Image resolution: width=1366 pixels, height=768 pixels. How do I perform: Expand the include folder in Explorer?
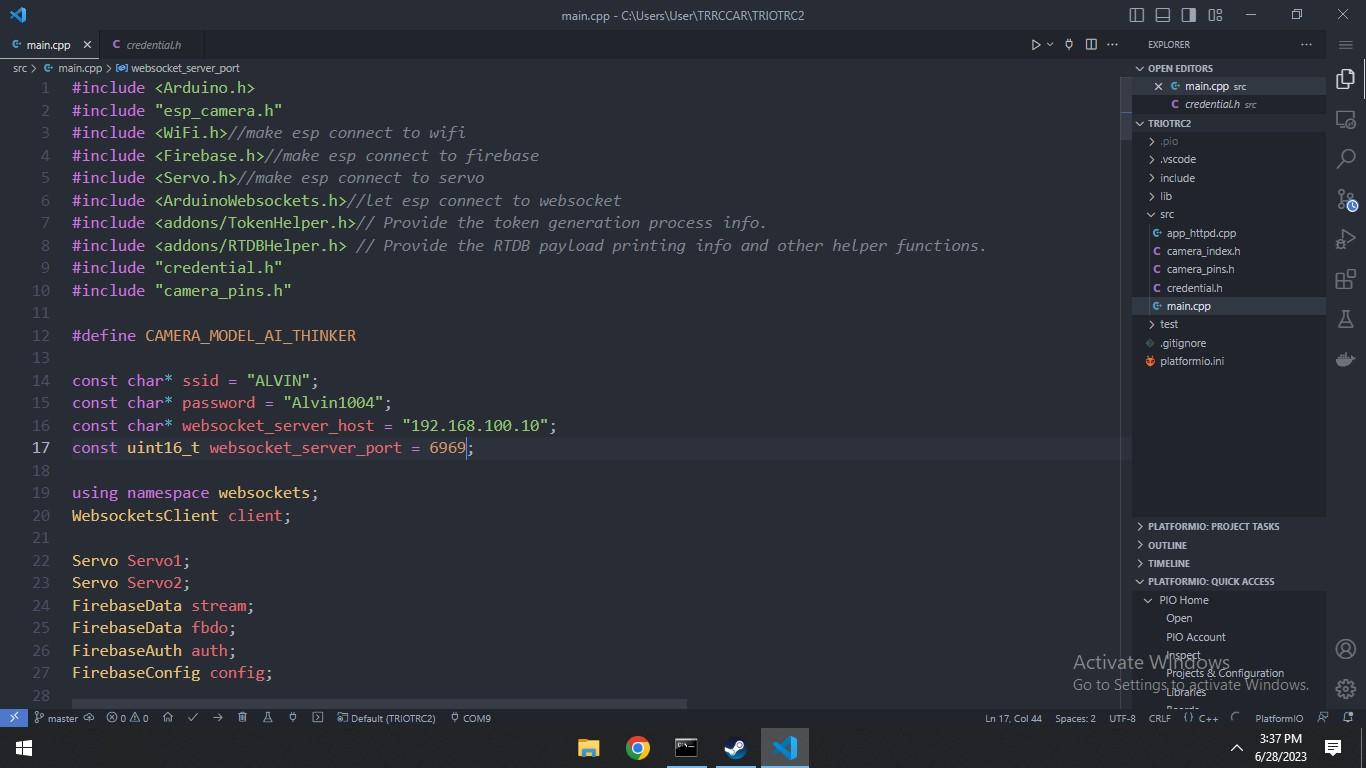(x=1177, y=178)
